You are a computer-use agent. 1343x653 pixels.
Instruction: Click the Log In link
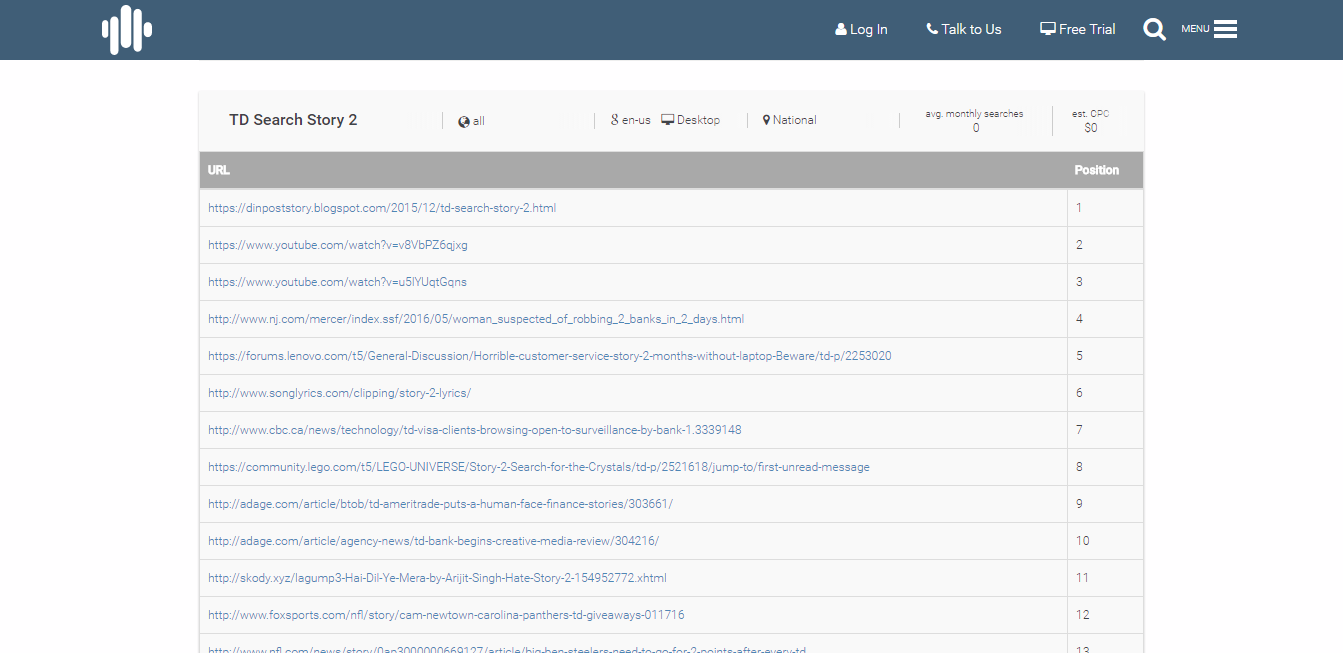click(861, 29)
